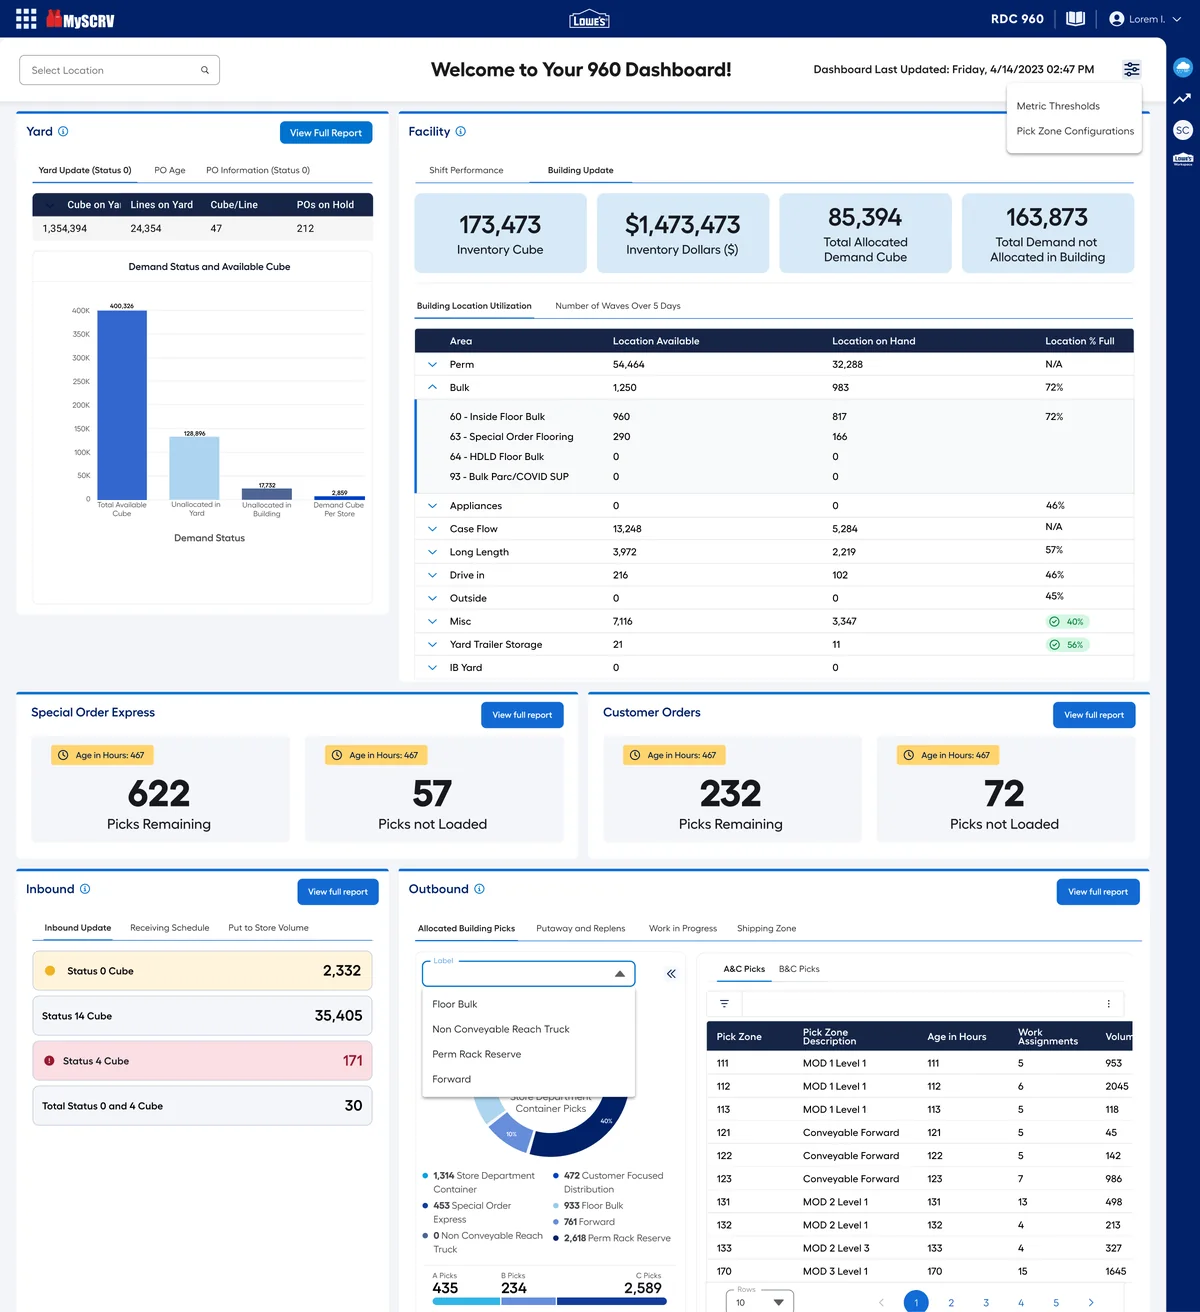The height and width of the screenshot is (1312, 1200).
Task: Open the Rows per page dropdown
Action: pyautogui.click(x=760, y=1302)
